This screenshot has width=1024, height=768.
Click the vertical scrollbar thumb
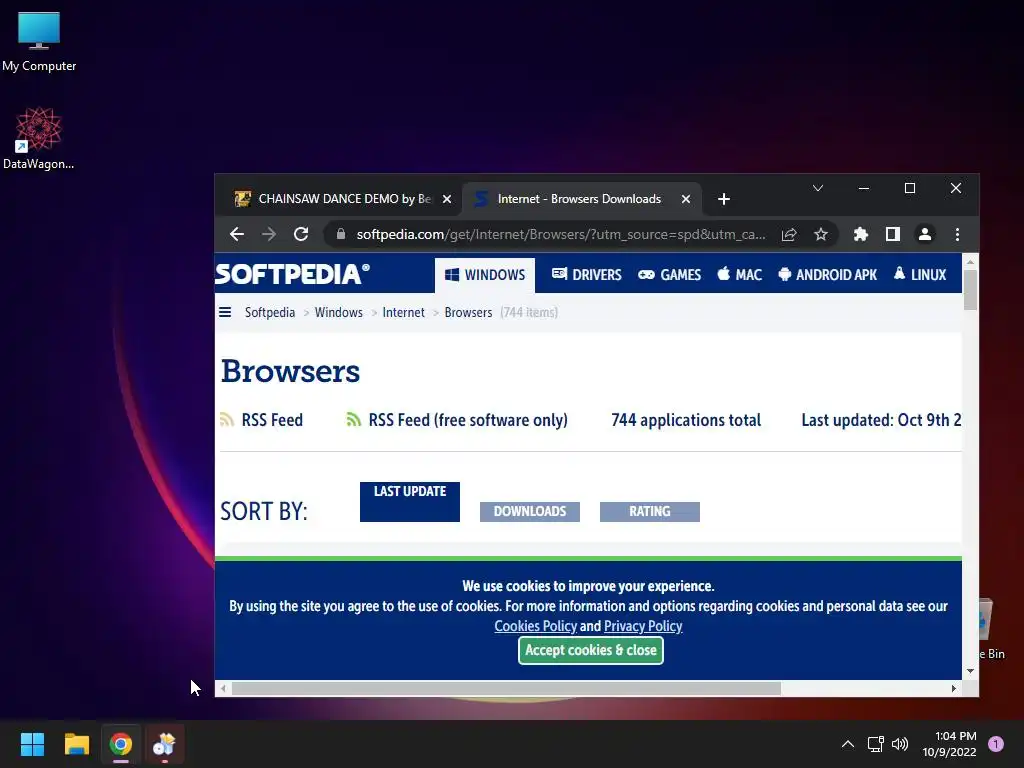[970, 290]
